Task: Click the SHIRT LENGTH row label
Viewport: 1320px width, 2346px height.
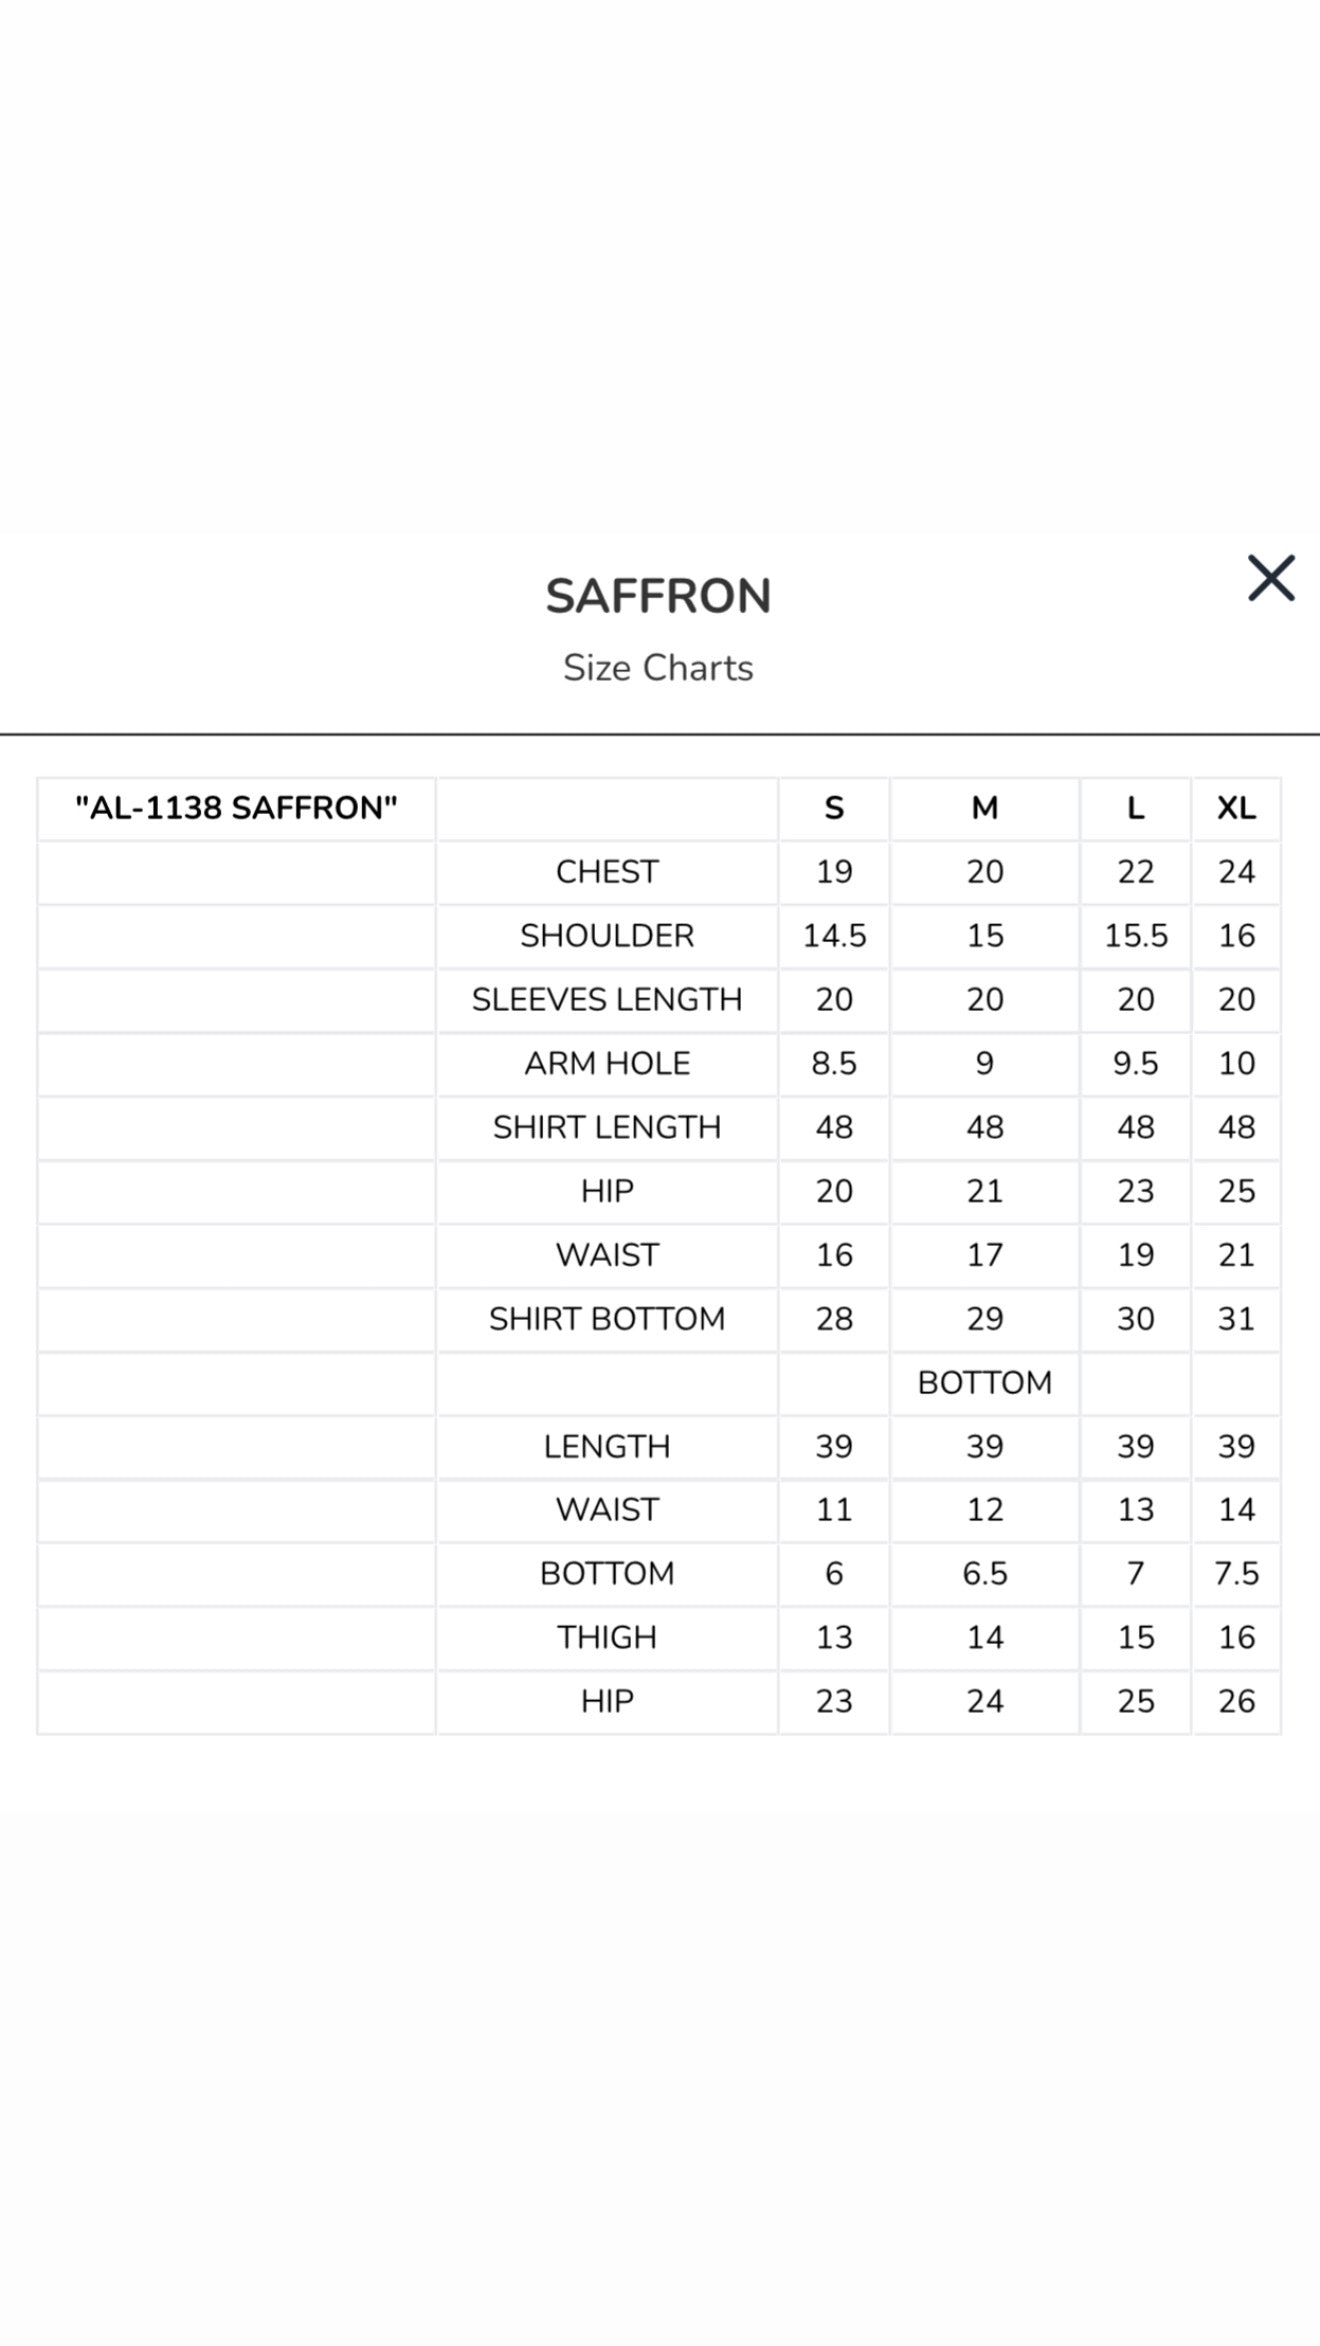Action: click(x=607, y=1127)
